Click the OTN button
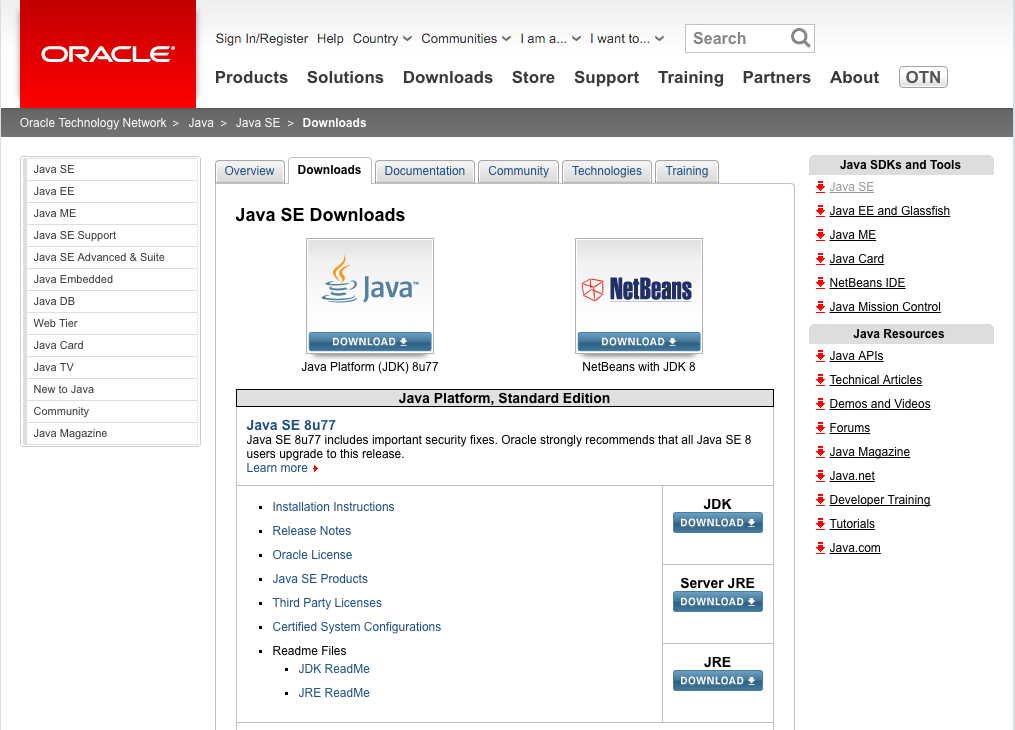The image size is (1015, 730). point(923,77)
